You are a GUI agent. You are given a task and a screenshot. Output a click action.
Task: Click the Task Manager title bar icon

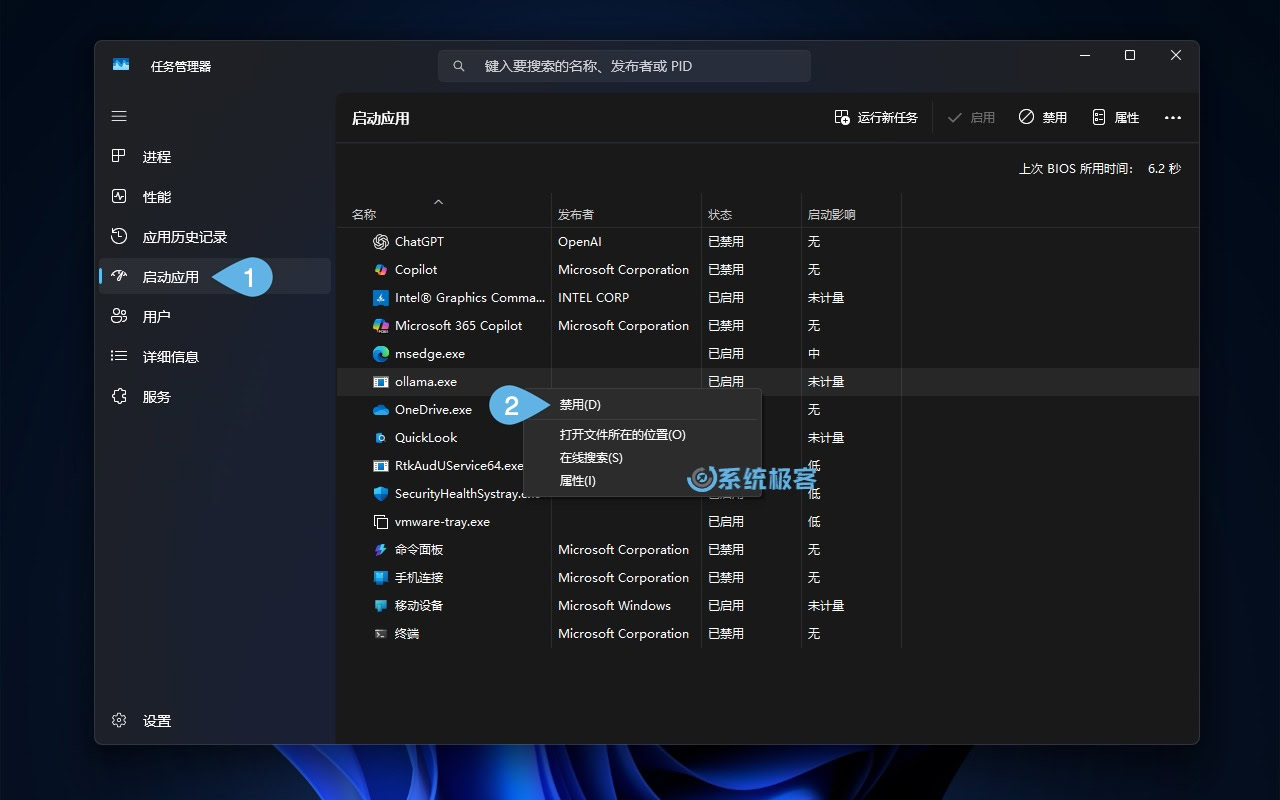pyautogui.click(x=121, y=65)
